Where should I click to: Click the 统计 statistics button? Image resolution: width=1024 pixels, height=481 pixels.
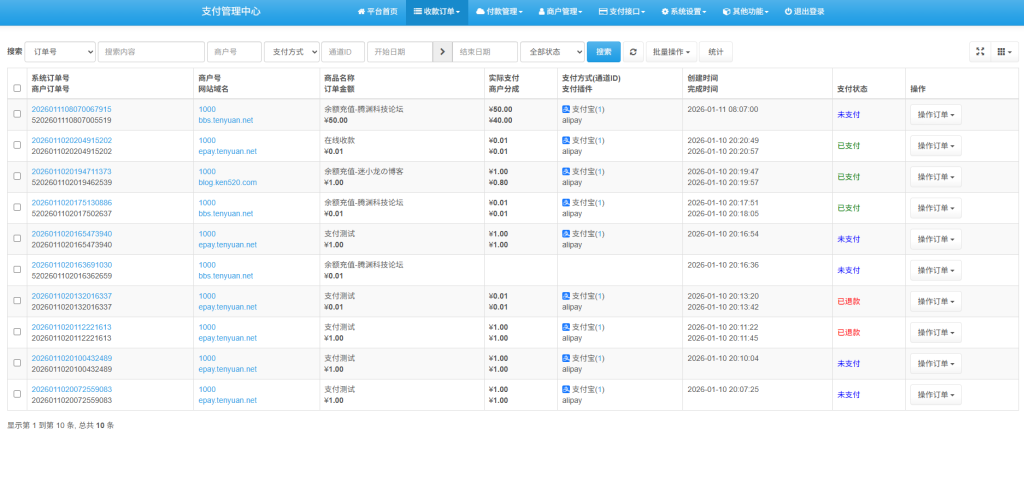(715, 51)
